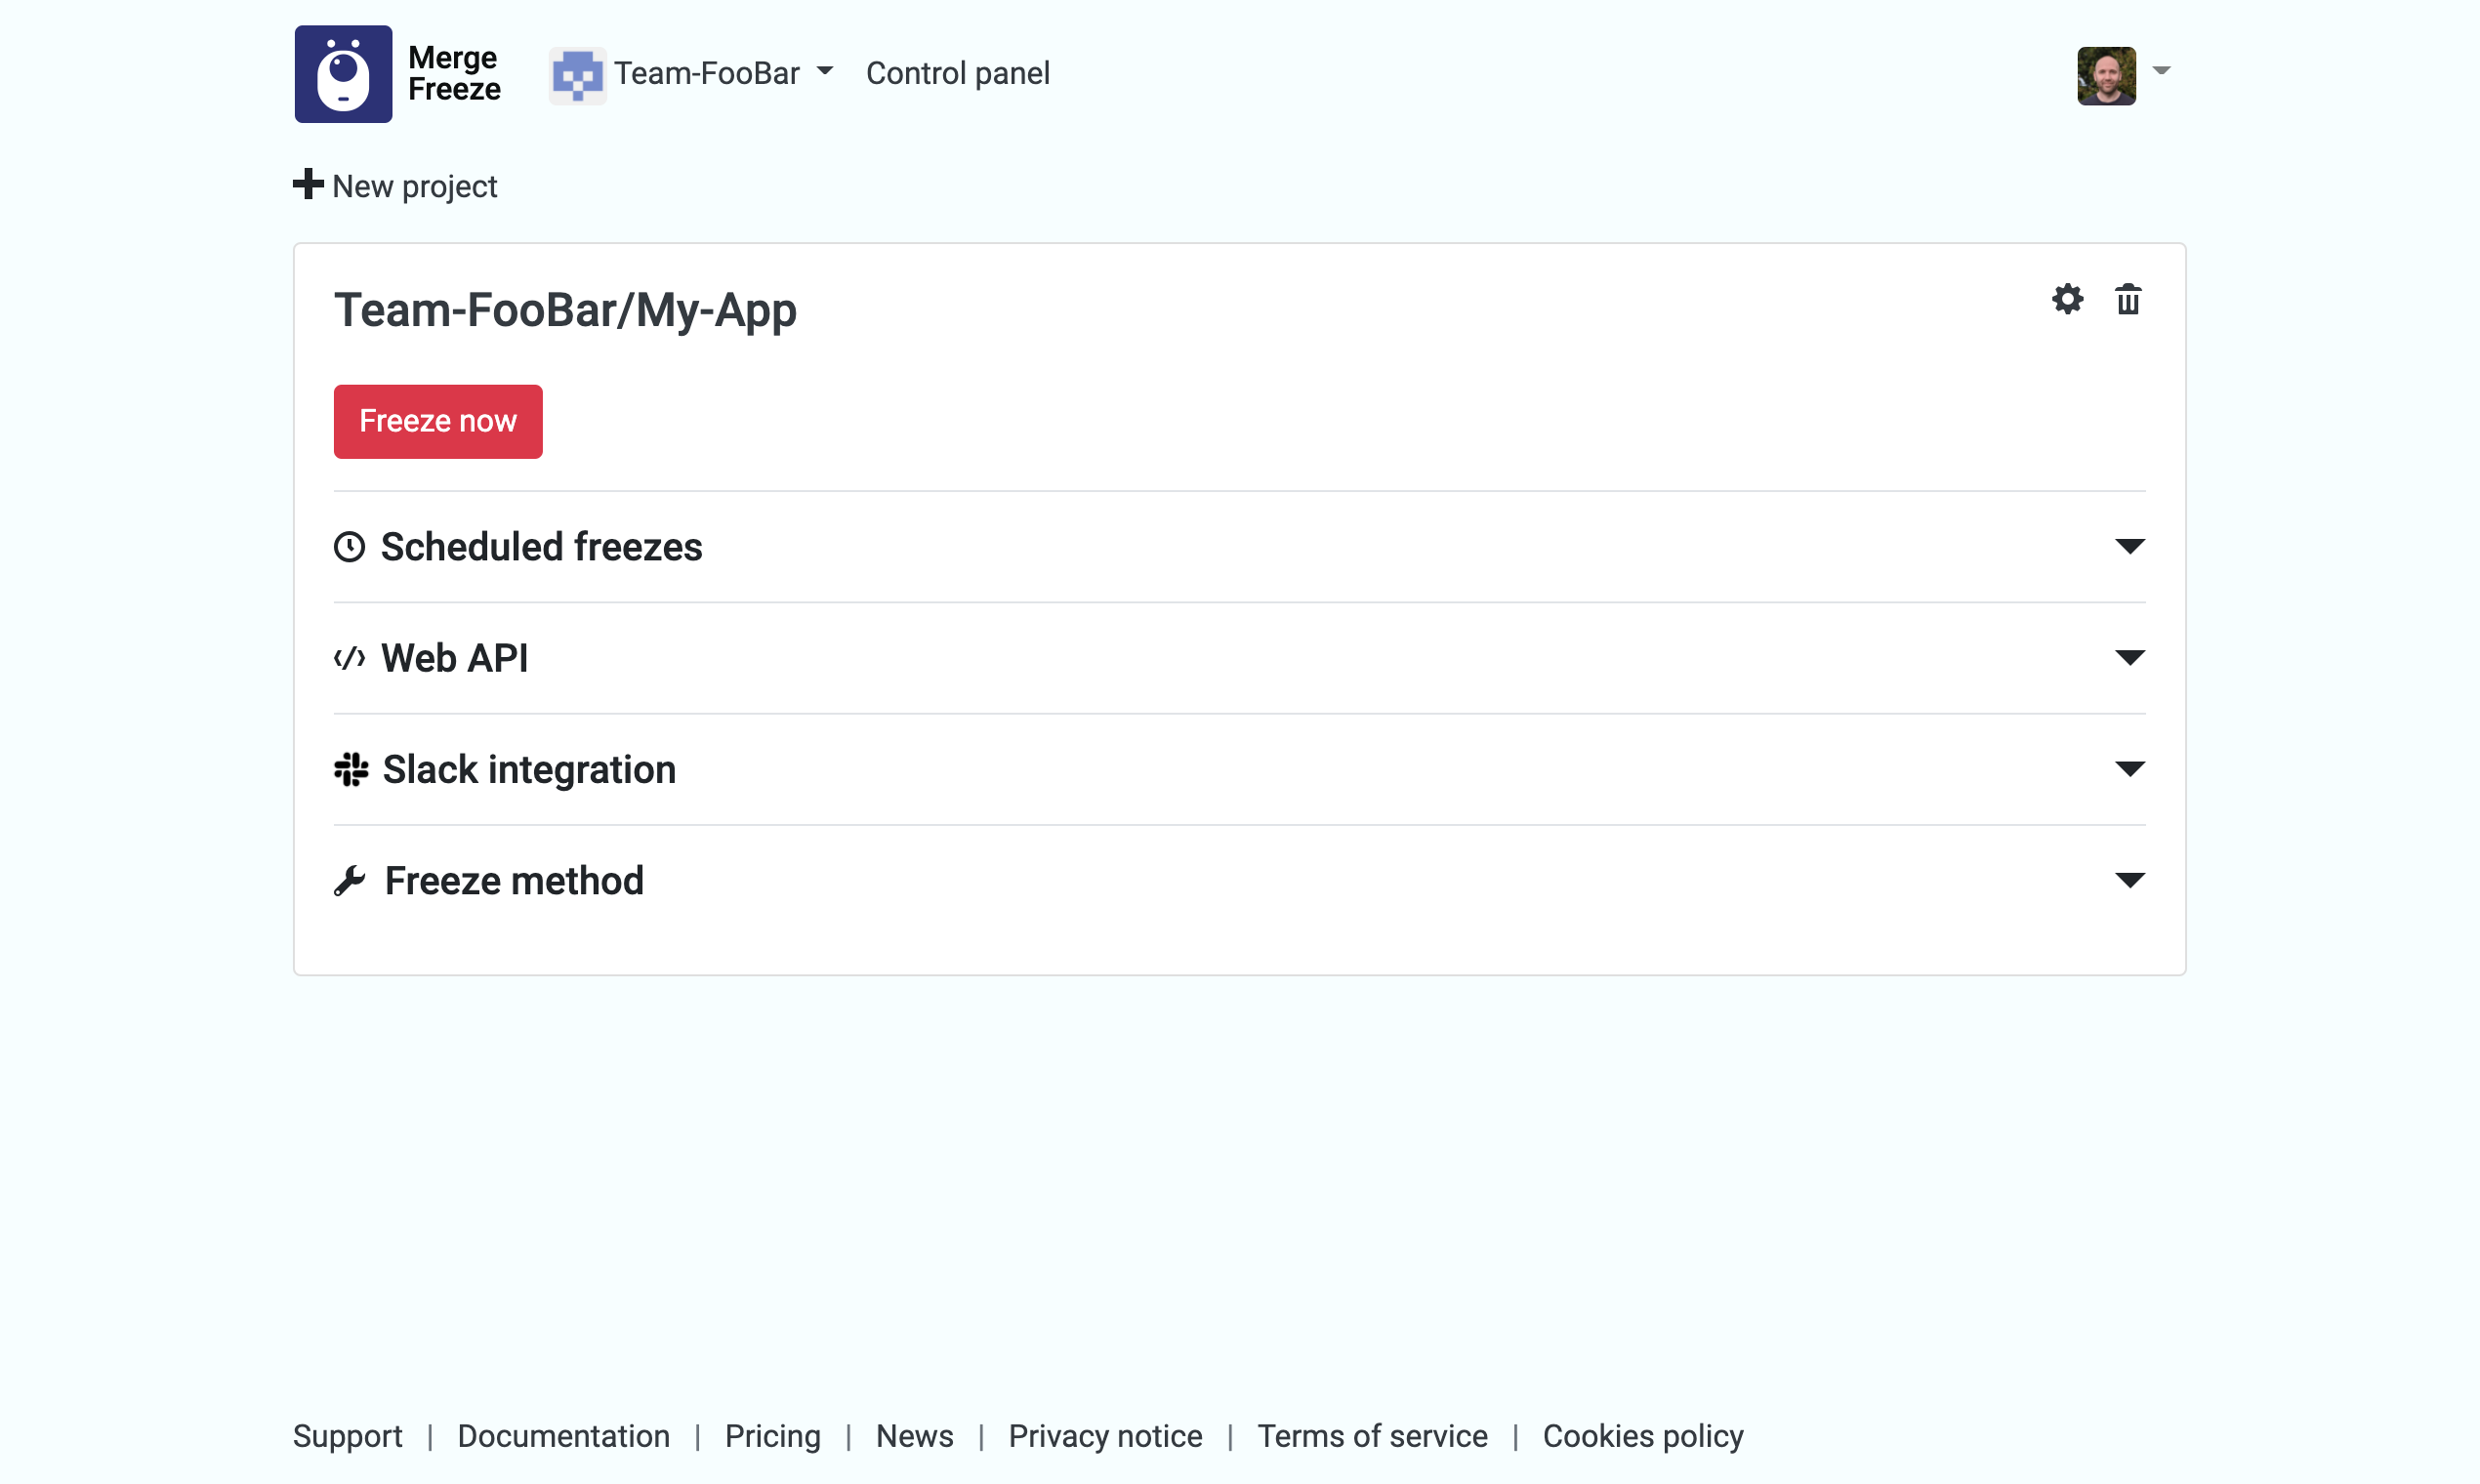Go to Control panel
Screen dimensions: 2480x1484
click(x=957, y=73)
